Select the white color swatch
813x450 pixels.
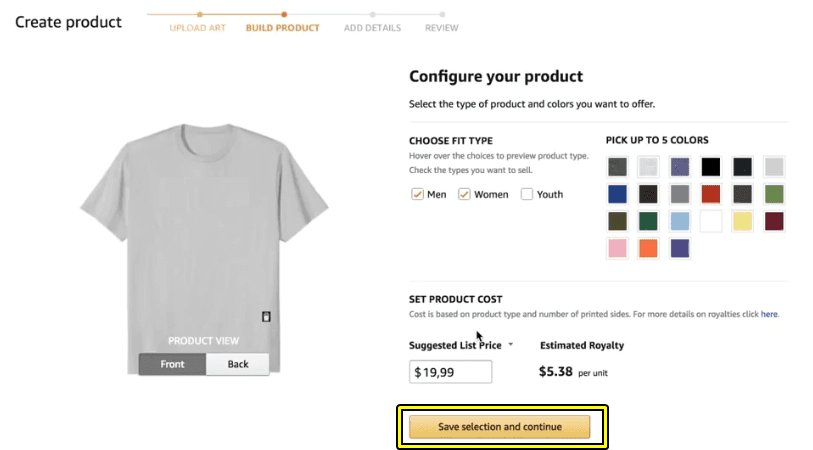tap(711, 221)
